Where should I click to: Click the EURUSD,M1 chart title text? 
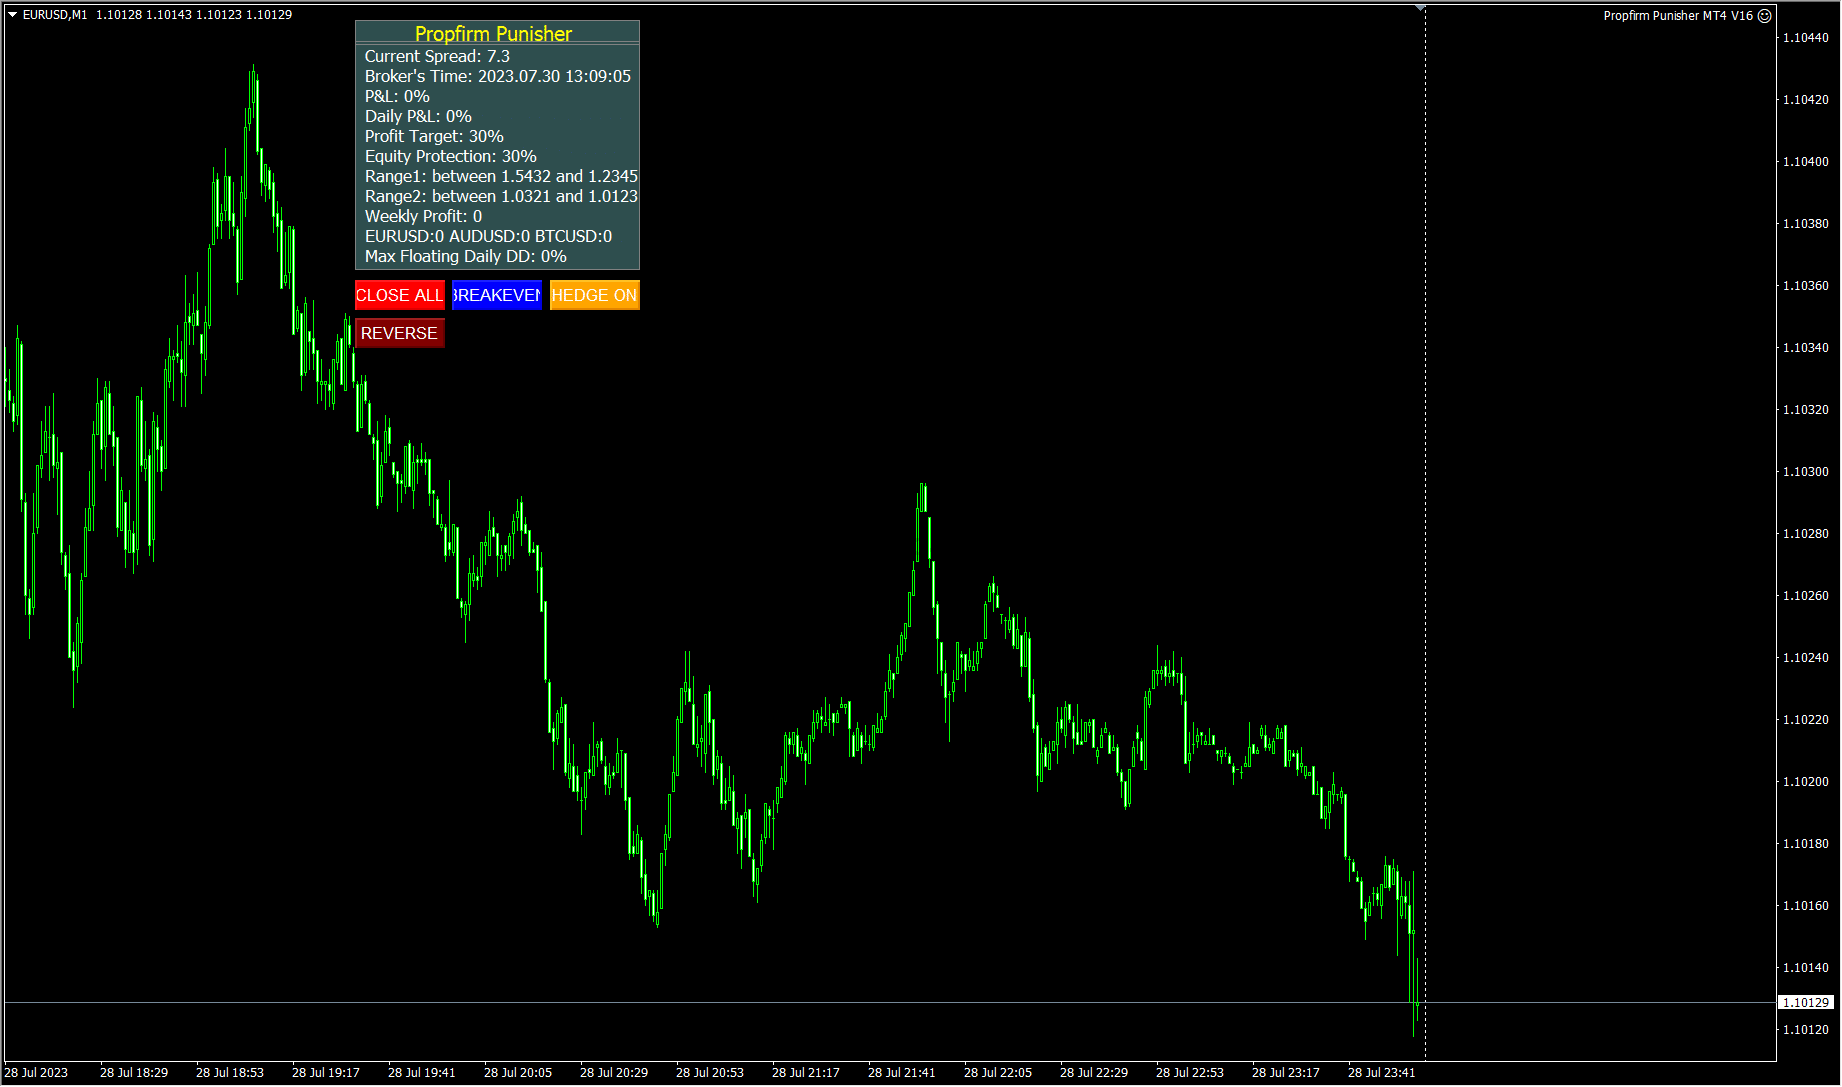click(55, 15)
